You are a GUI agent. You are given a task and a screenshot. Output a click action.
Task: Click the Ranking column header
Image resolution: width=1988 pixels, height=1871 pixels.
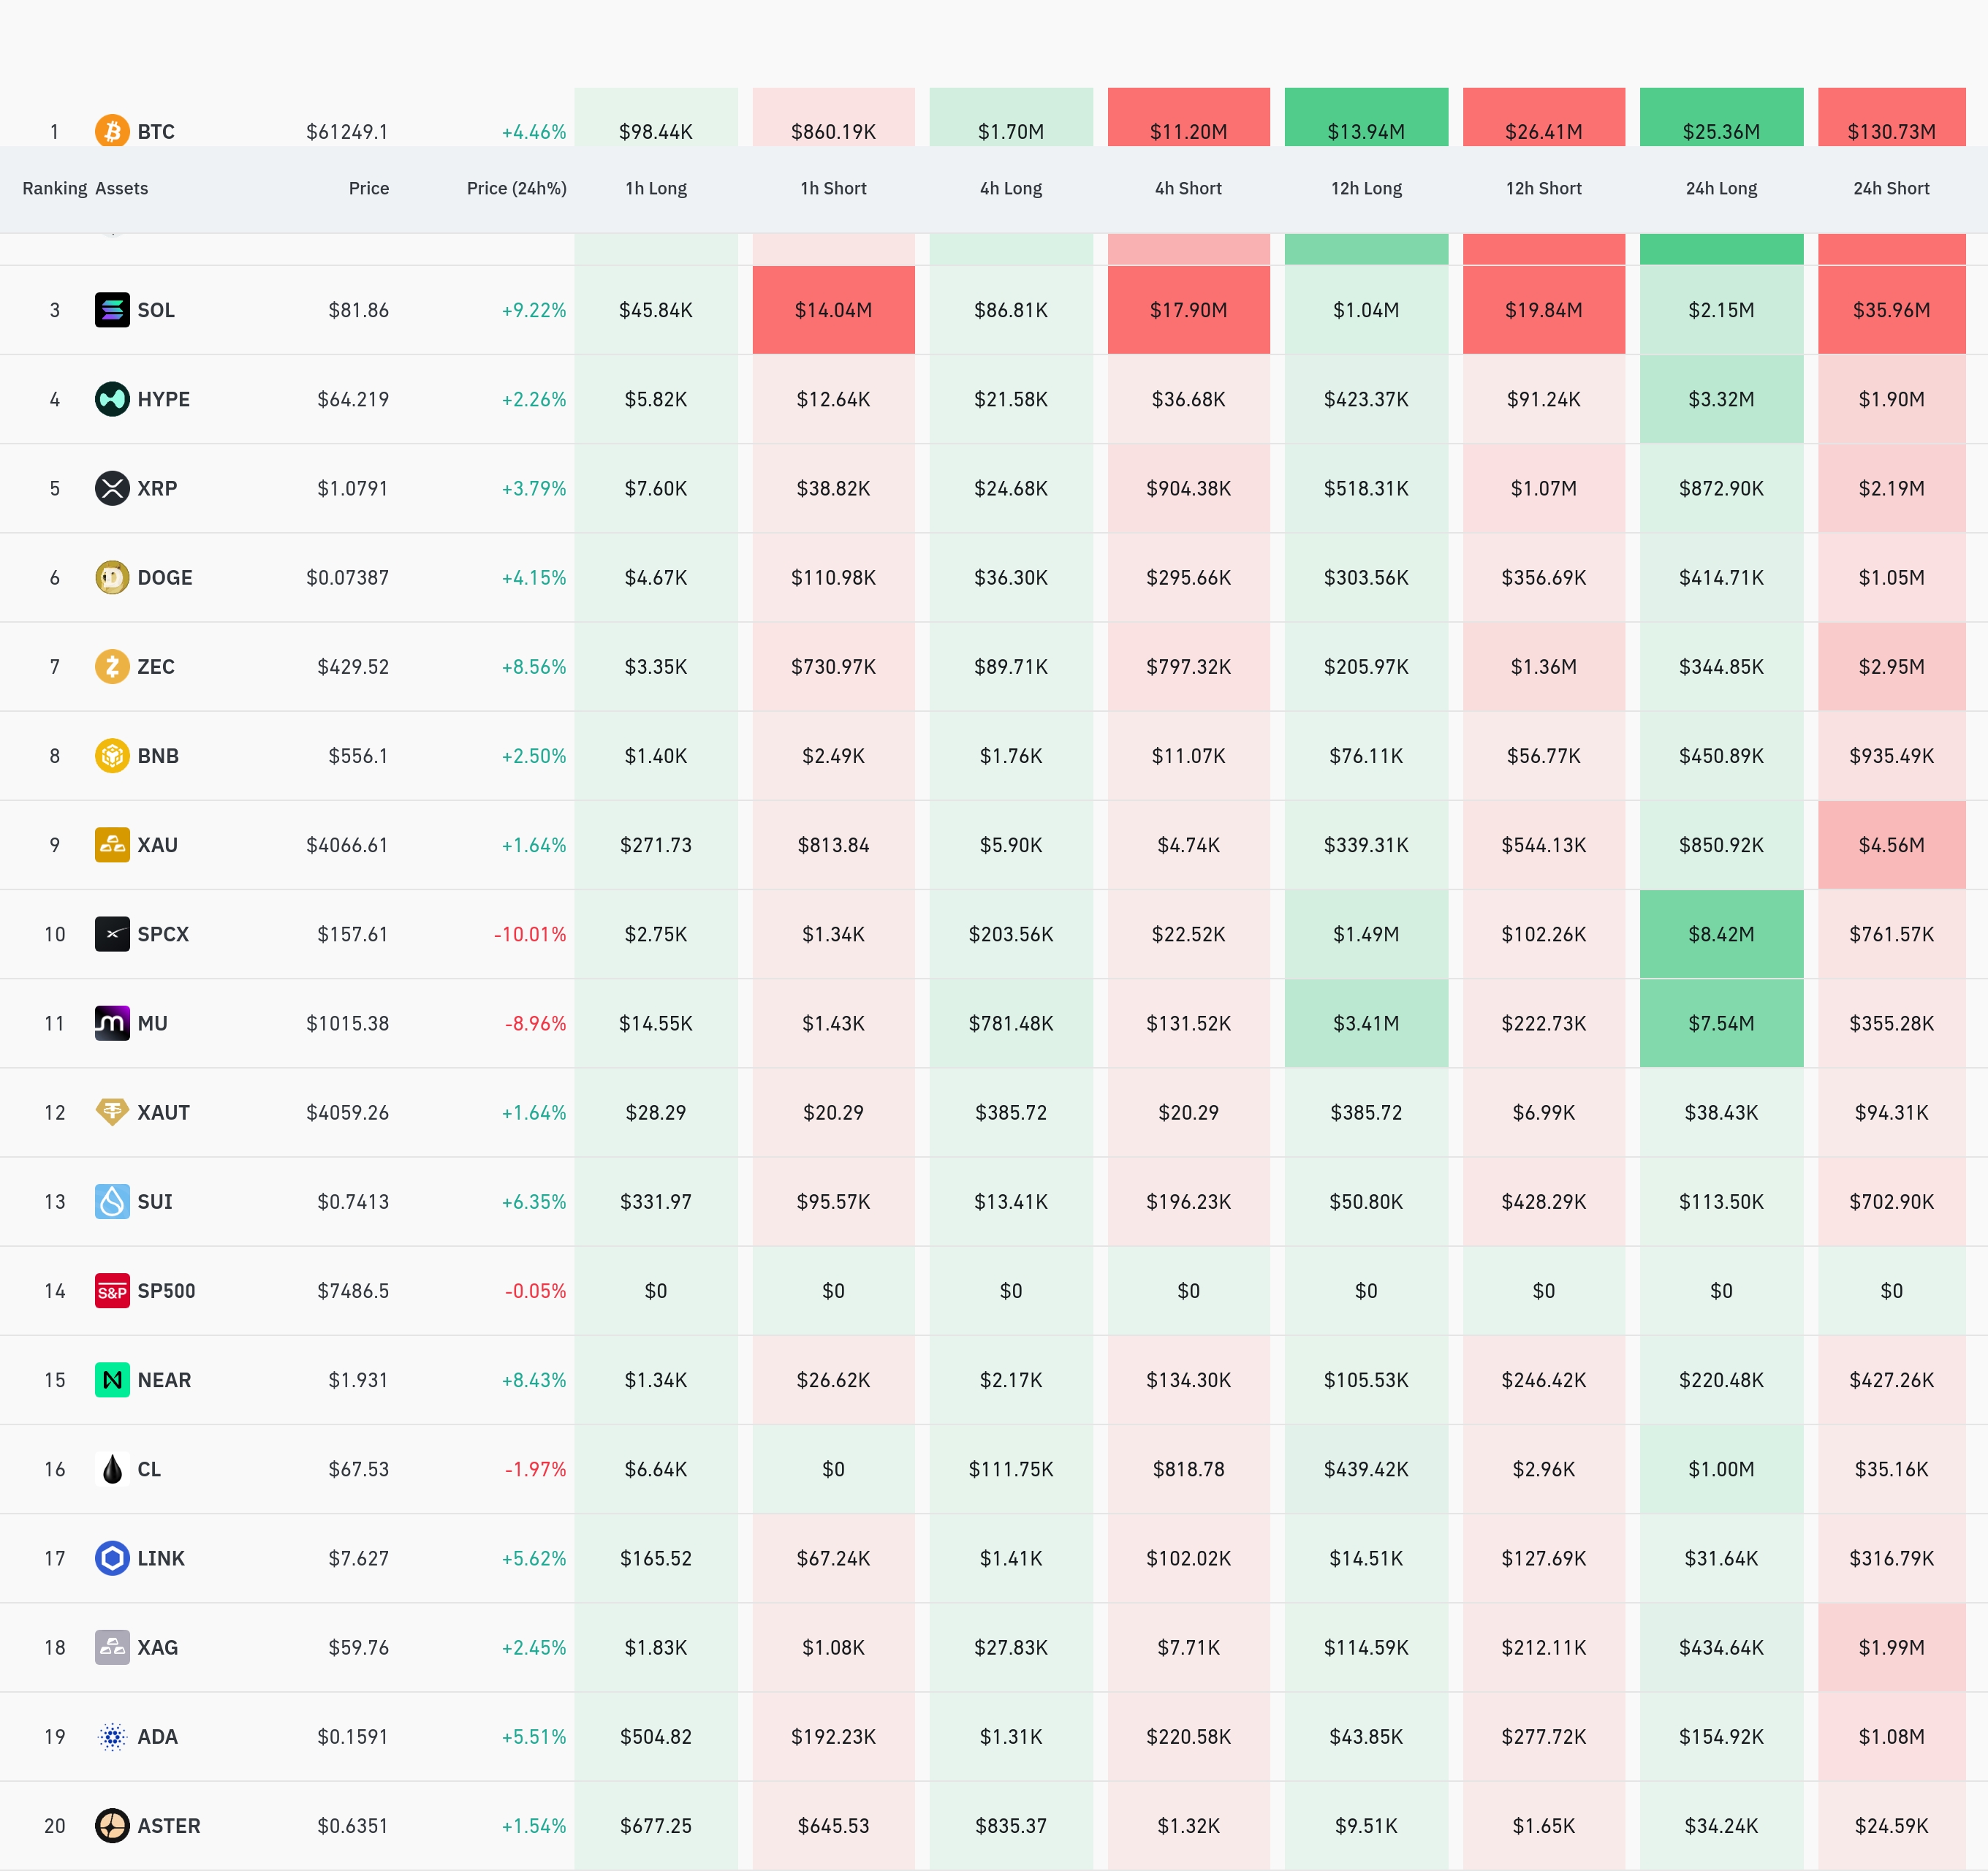55,188
